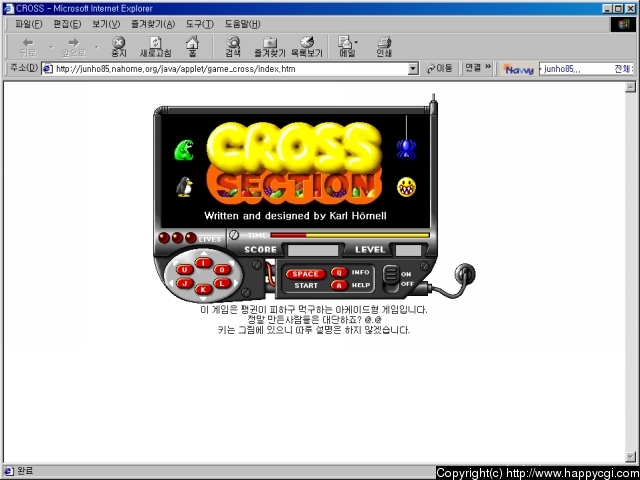Click the red J direction button
This screenshot has height=480, width=640.
coord(184,283)
